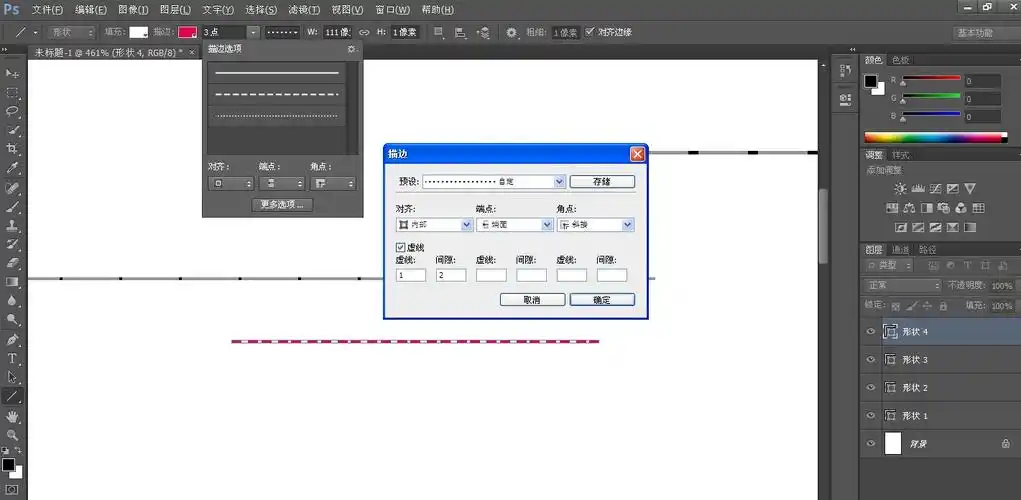Choose the Hand tool

coord(13,416)
